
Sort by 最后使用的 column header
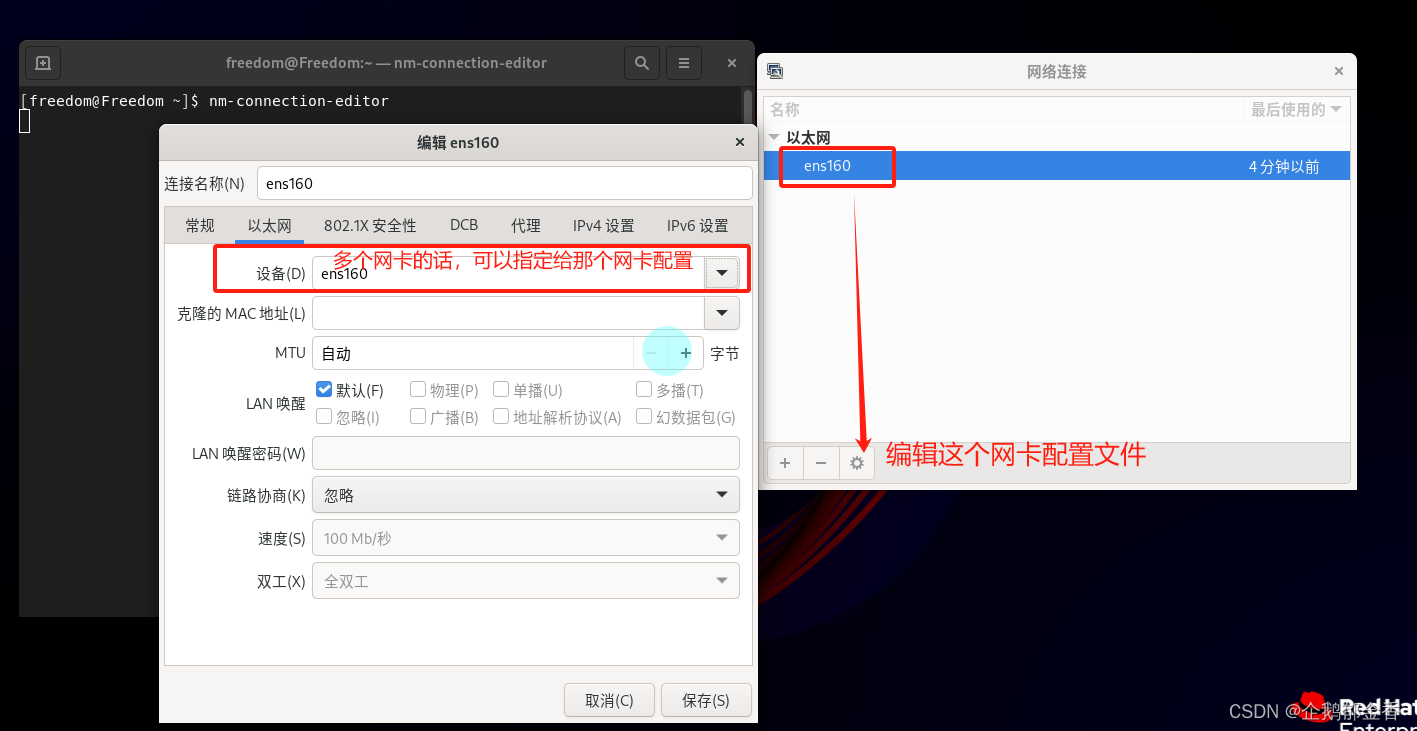coord(1296,110)
